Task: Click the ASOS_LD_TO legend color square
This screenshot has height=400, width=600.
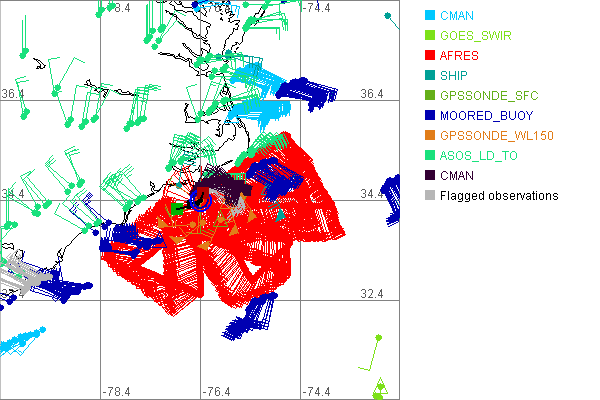Action: point(430,156)
